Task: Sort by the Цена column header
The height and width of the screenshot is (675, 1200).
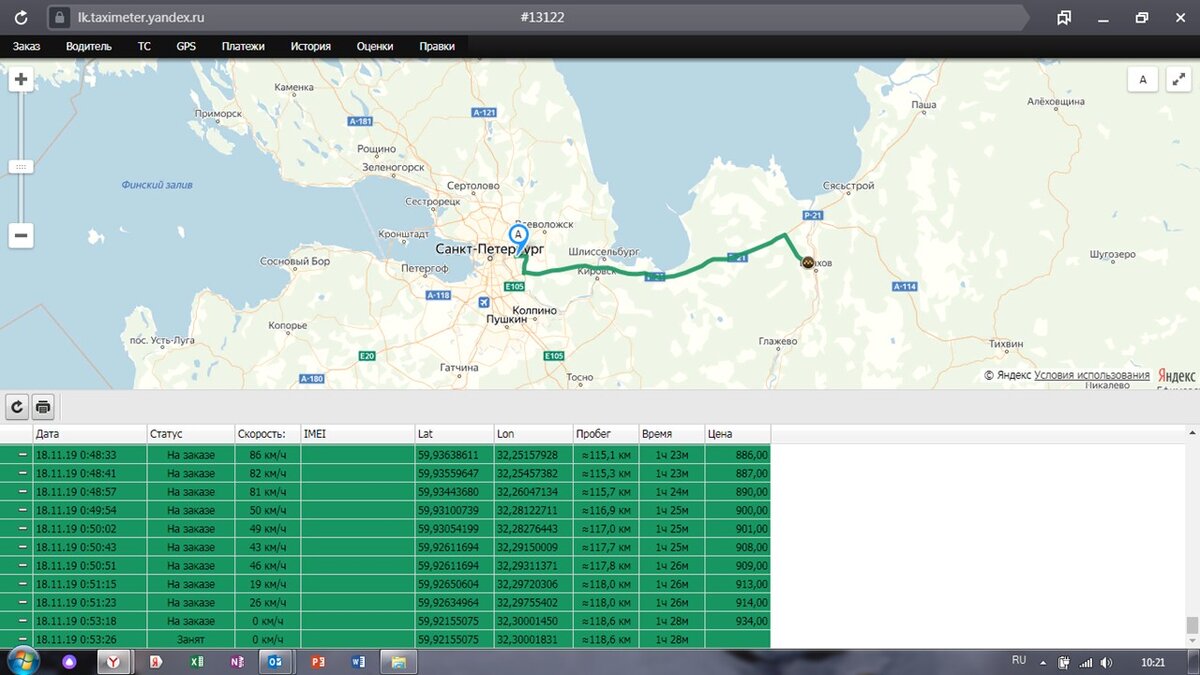Action: coord(737,434)
